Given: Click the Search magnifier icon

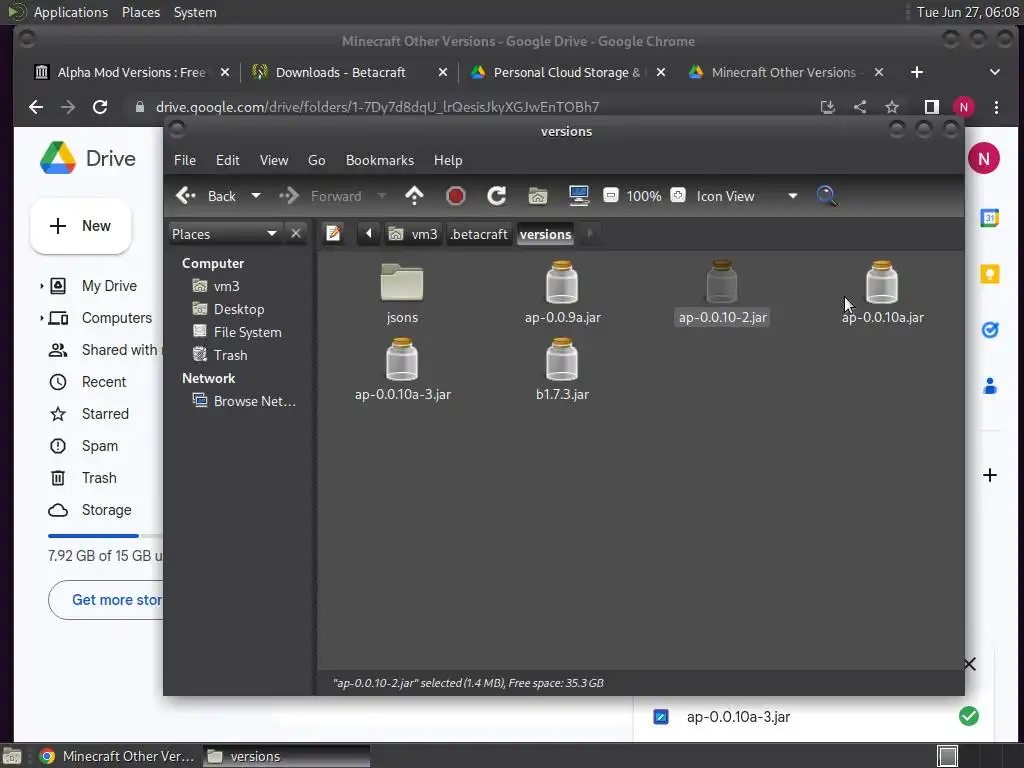Looking at the screenshot, I should click(x=826, y=195).
